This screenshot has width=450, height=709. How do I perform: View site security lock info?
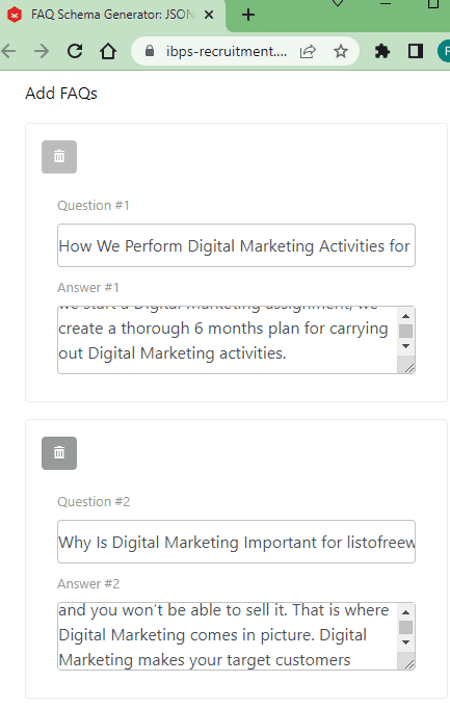pyautogui.click(x=150, y=51)
